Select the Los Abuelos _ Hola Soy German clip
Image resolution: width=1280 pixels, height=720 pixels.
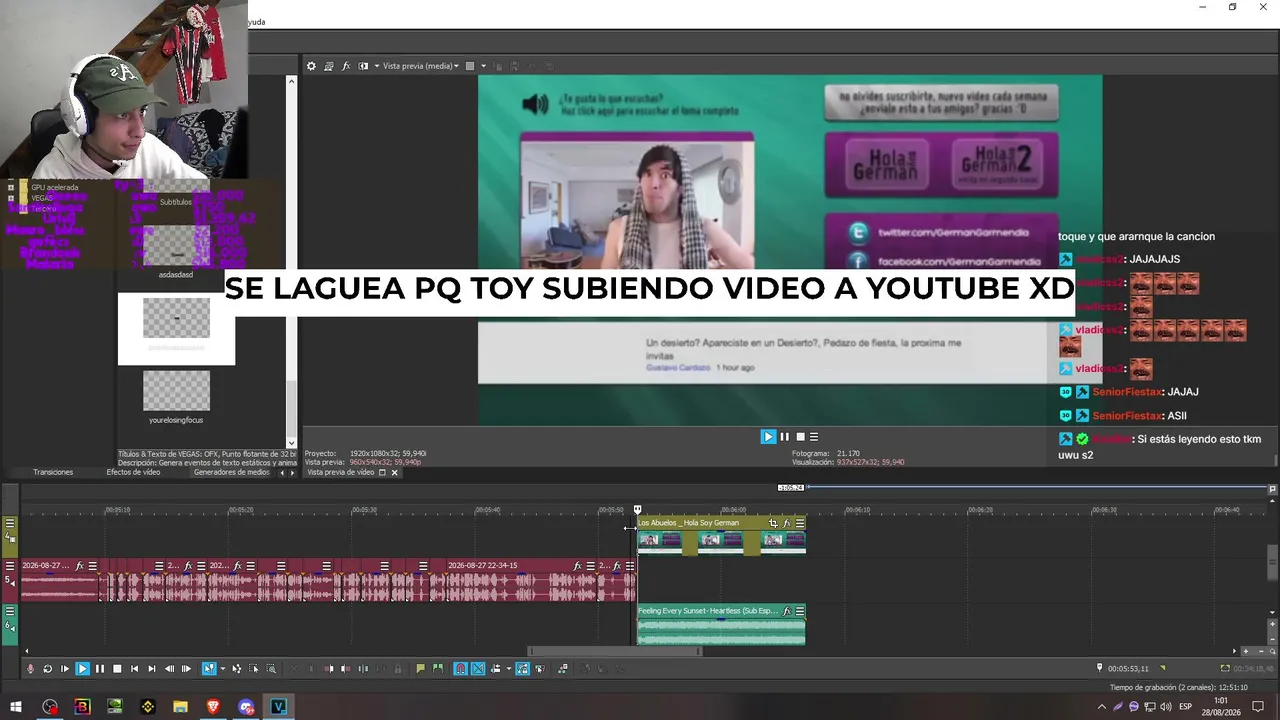(721, 536)
